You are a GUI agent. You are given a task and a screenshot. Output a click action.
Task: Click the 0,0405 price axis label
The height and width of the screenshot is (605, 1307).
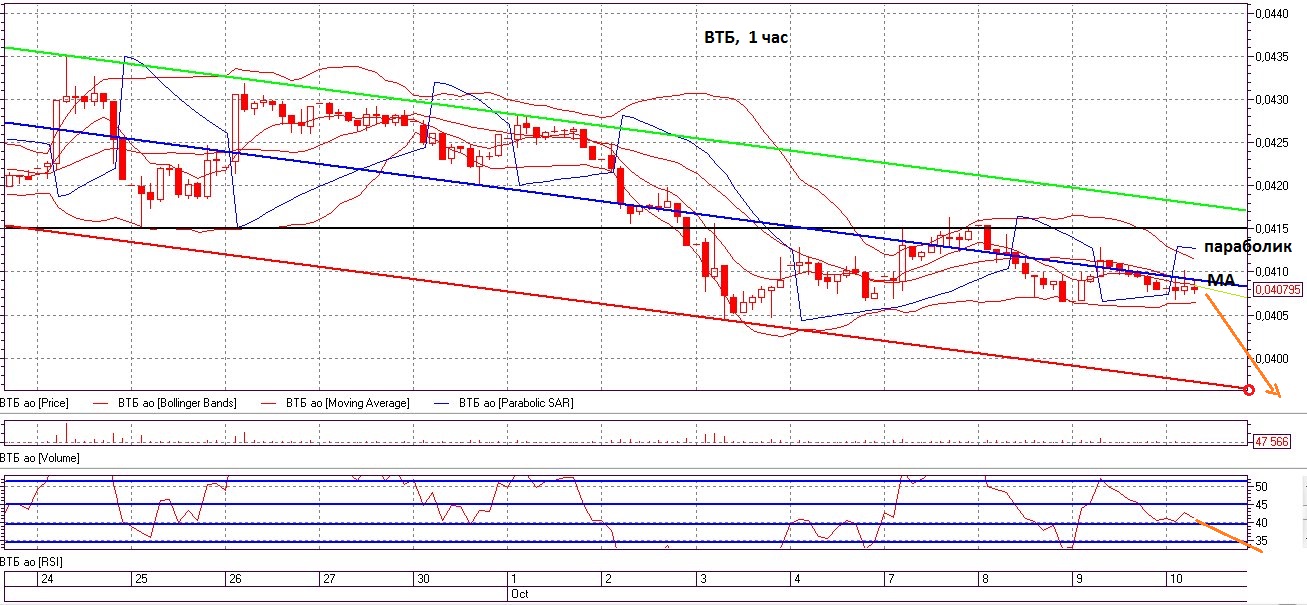pyautogui.click(x=1272, y=315)
